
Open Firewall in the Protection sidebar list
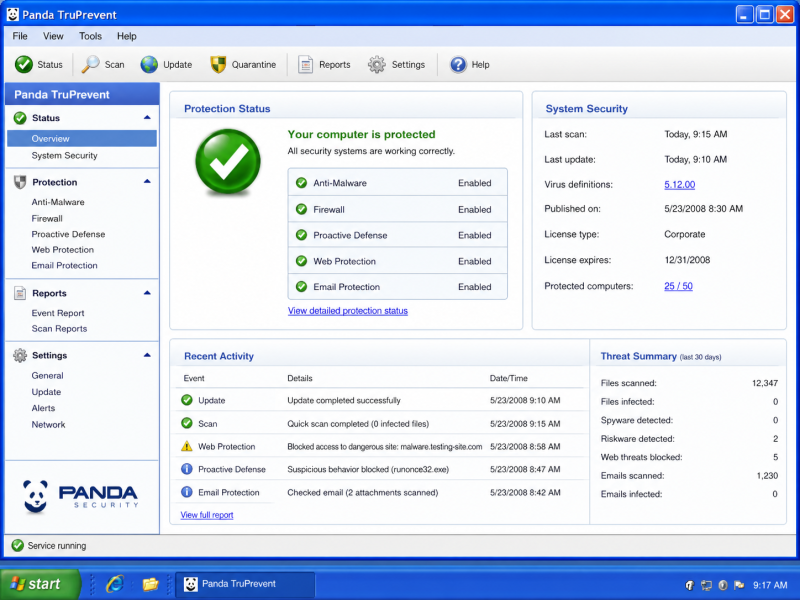pos(47,218)
